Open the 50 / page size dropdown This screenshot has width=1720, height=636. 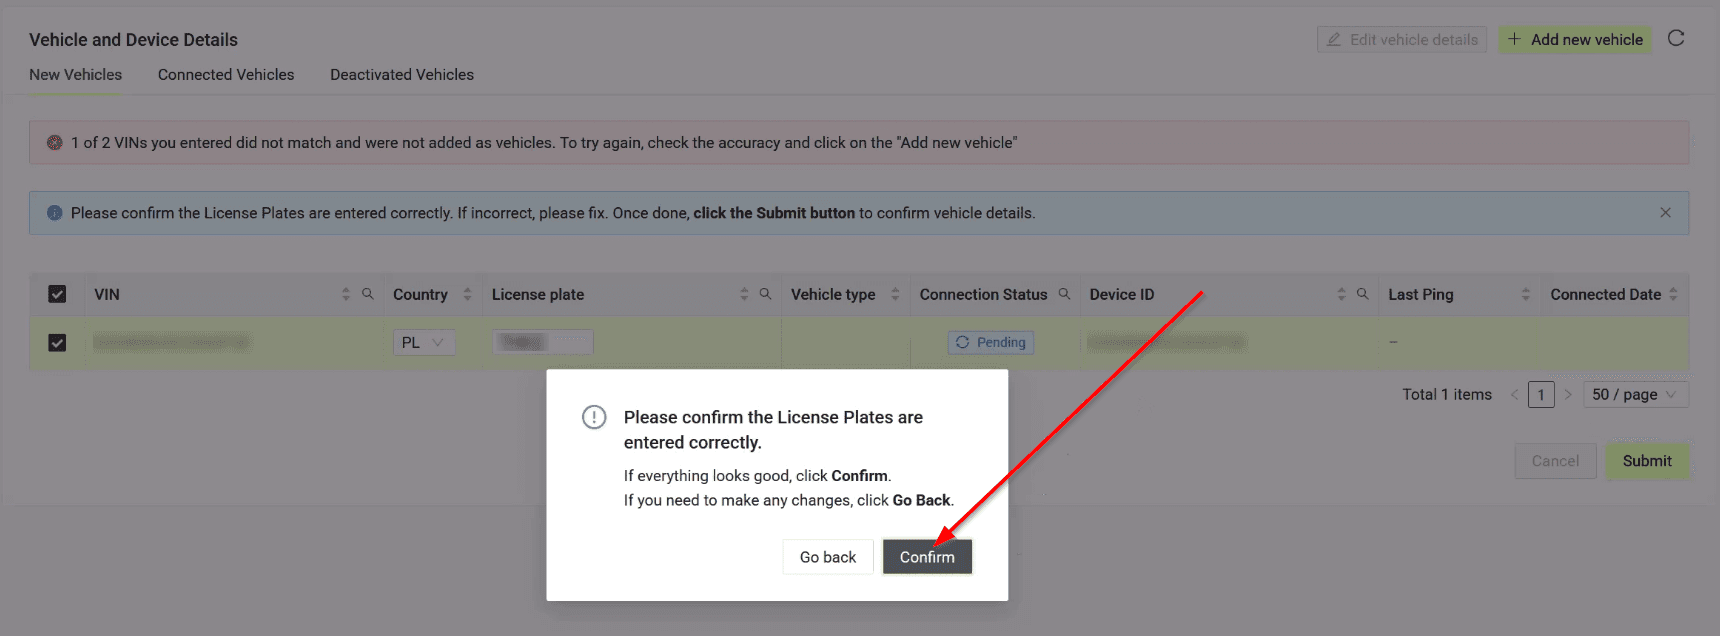pos(1635,395)
